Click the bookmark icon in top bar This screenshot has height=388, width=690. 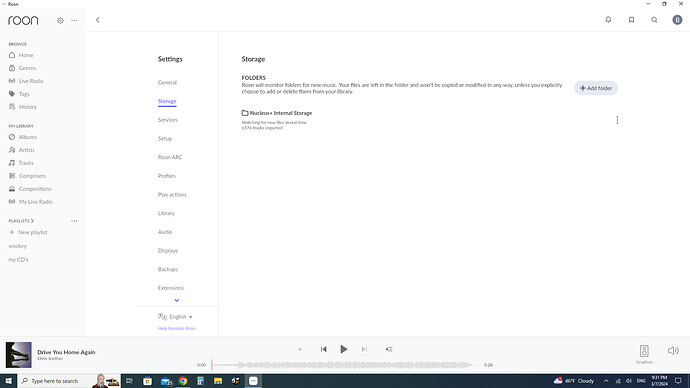pos(631,20)
